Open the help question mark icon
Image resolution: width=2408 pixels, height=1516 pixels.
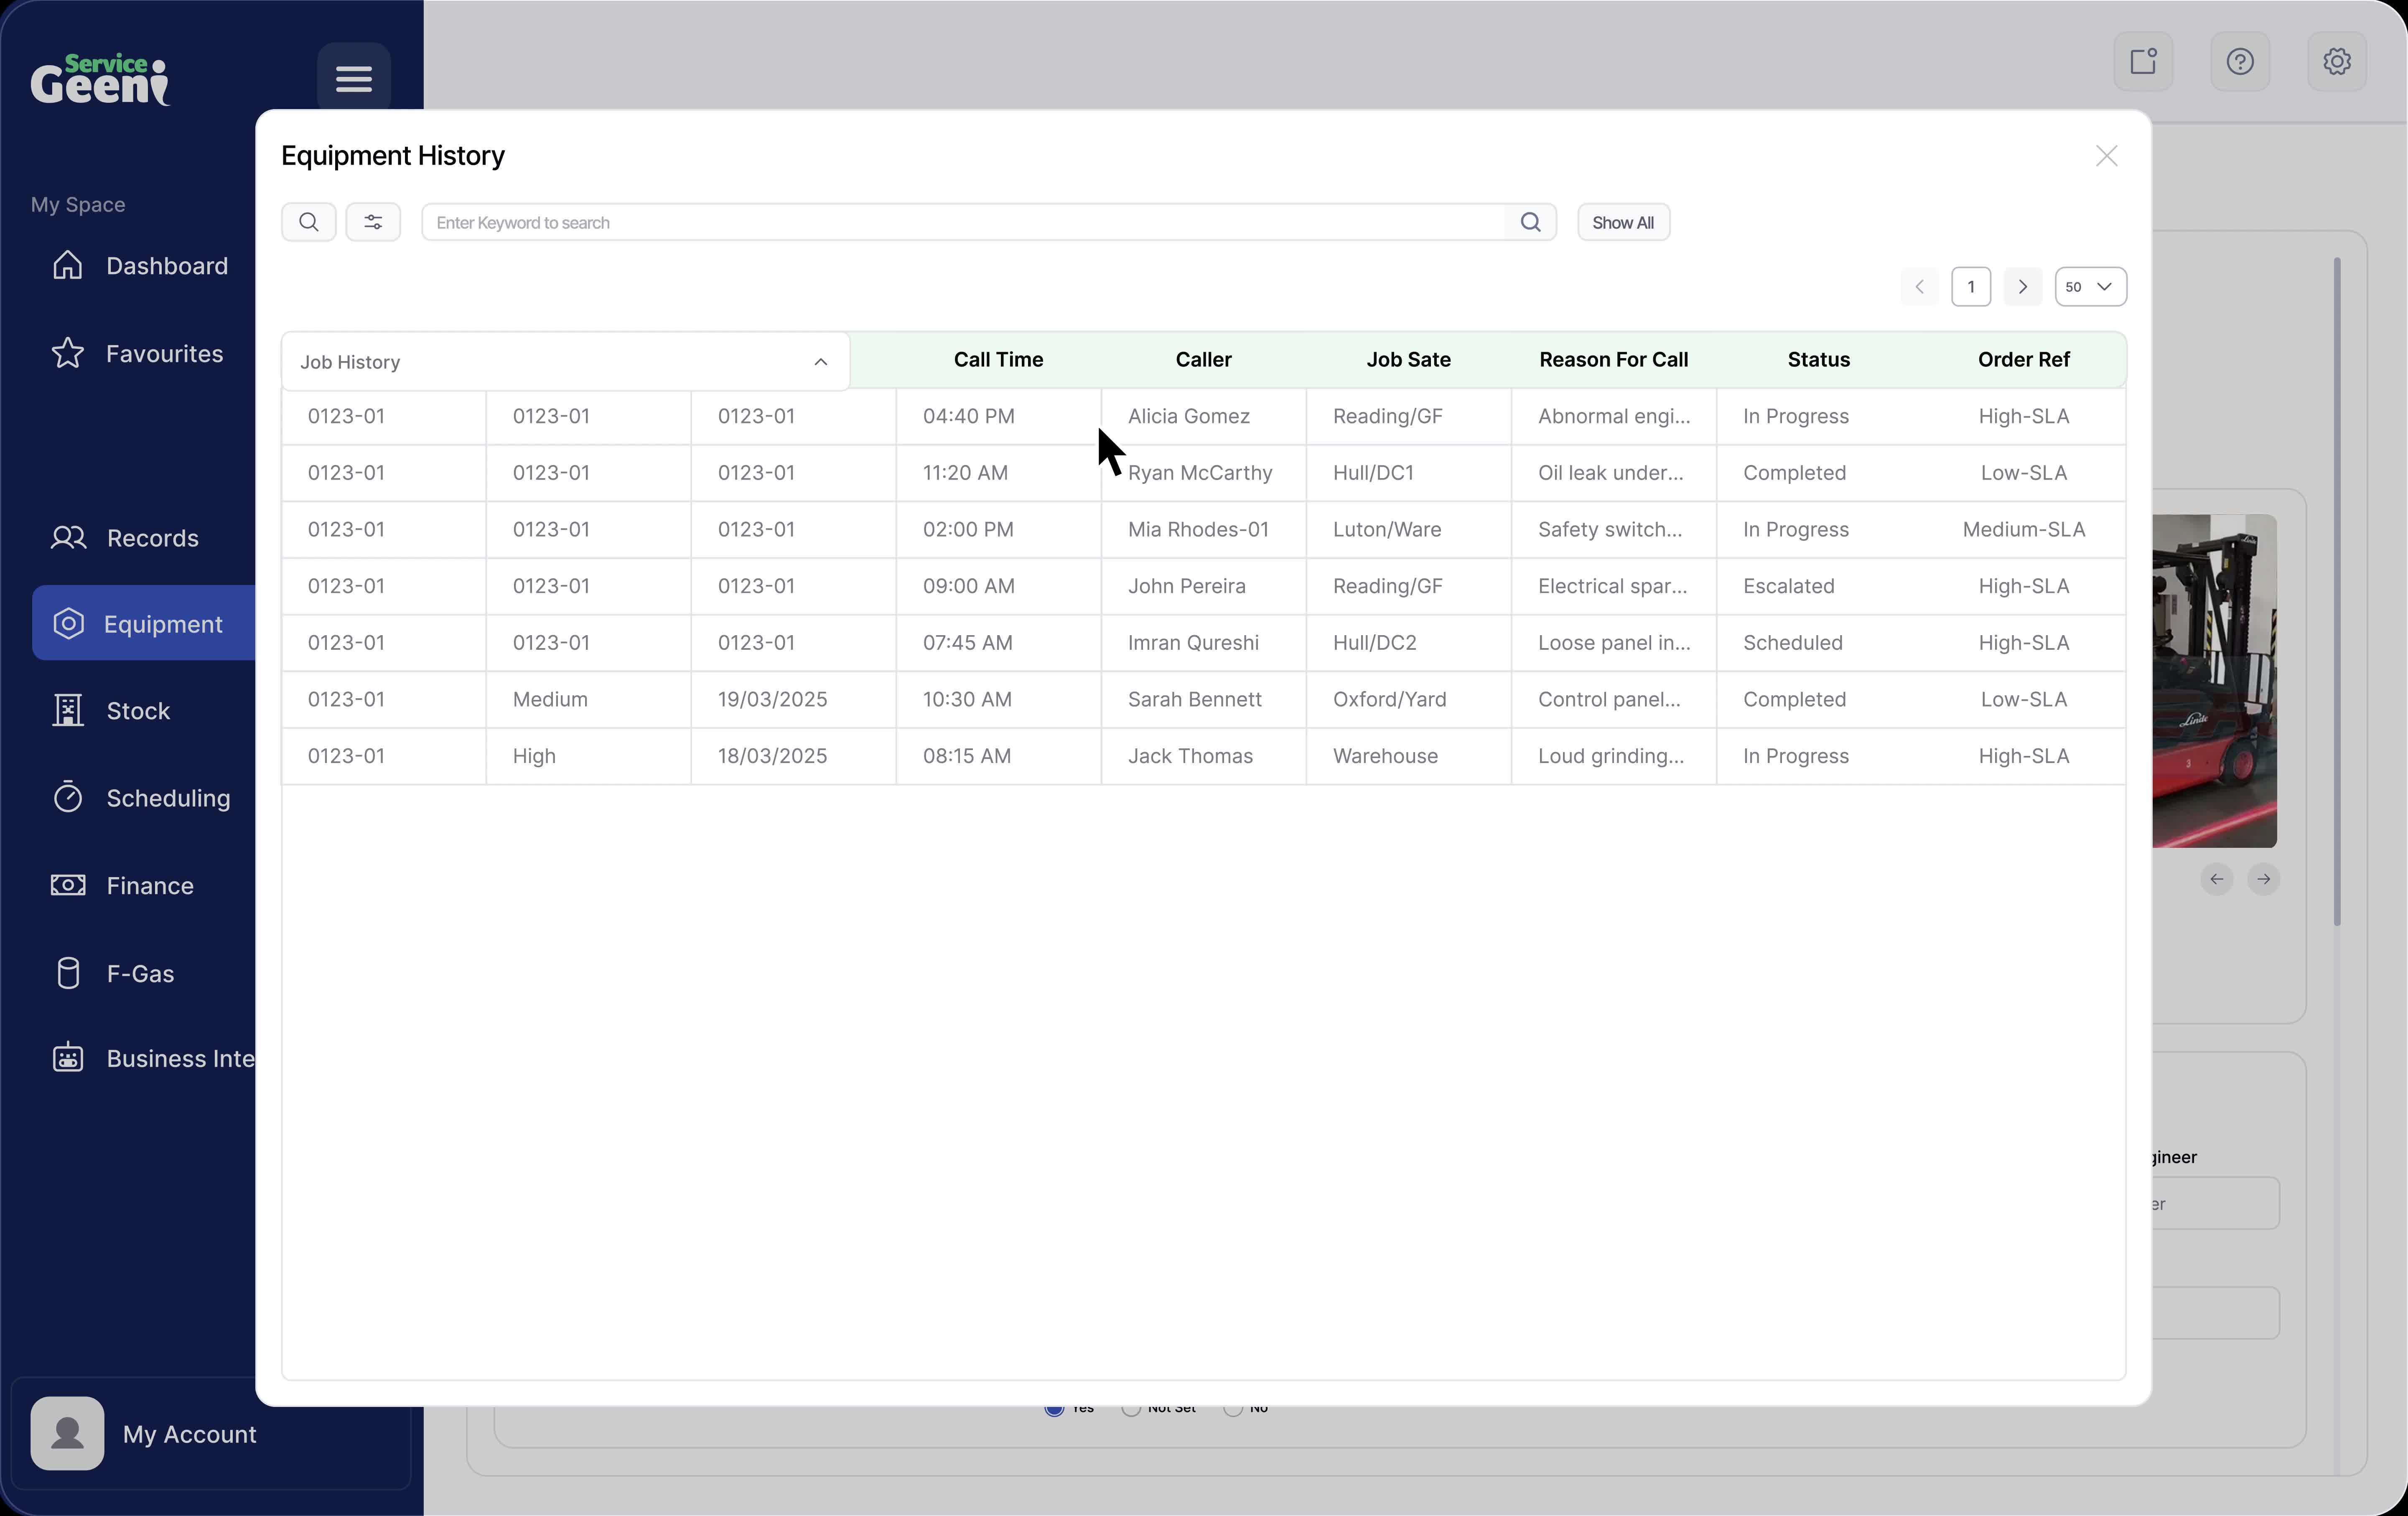(2240, 61)
